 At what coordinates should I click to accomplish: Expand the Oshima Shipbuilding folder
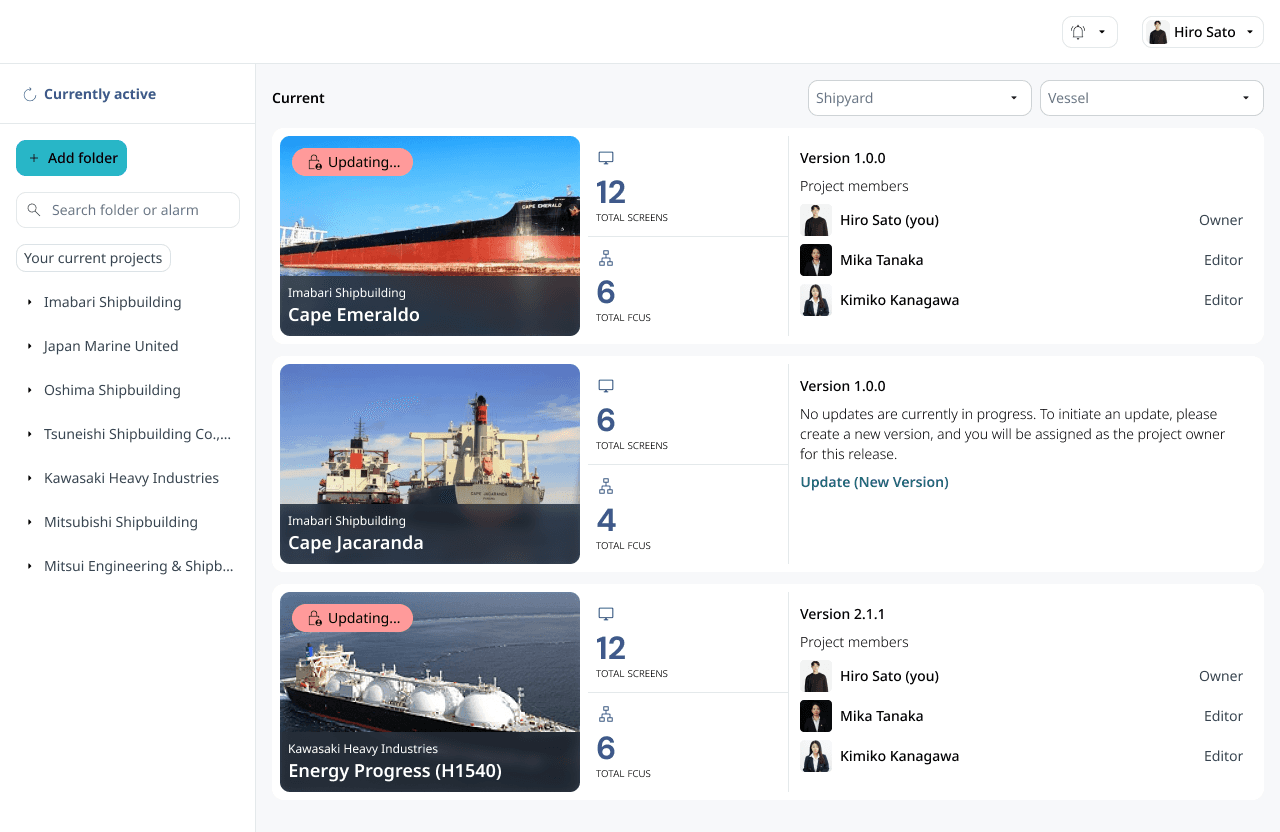tap(30, 390)
